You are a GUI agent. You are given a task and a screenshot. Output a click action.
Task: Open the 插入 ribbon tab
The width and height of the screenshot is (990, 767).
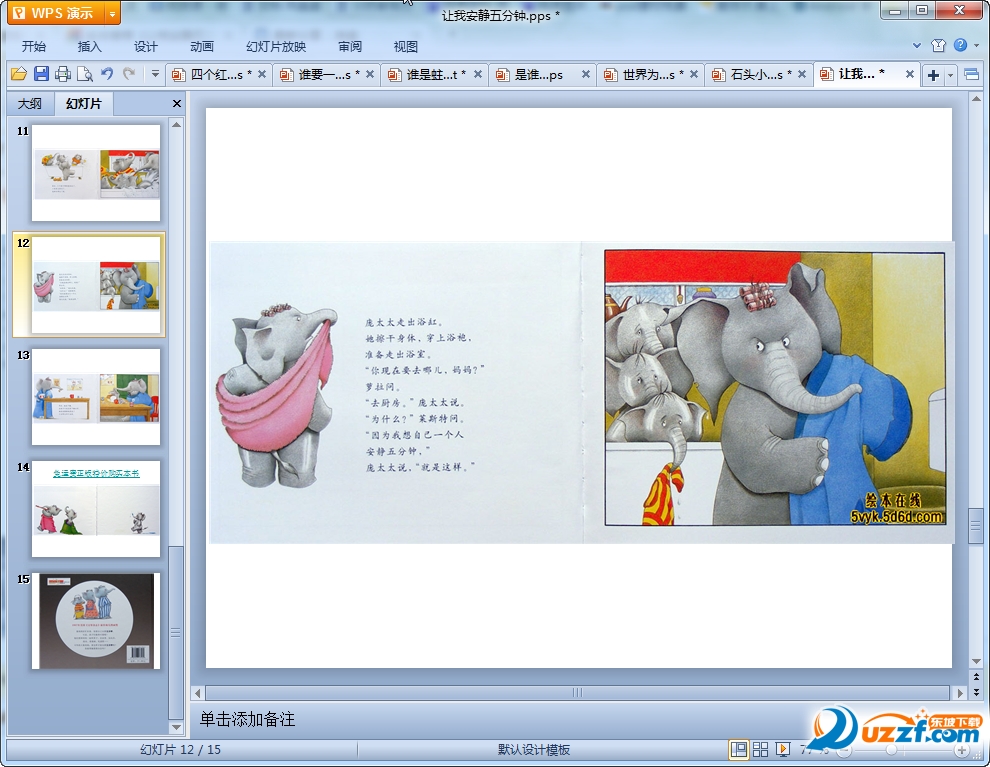[x=89, y=46]
